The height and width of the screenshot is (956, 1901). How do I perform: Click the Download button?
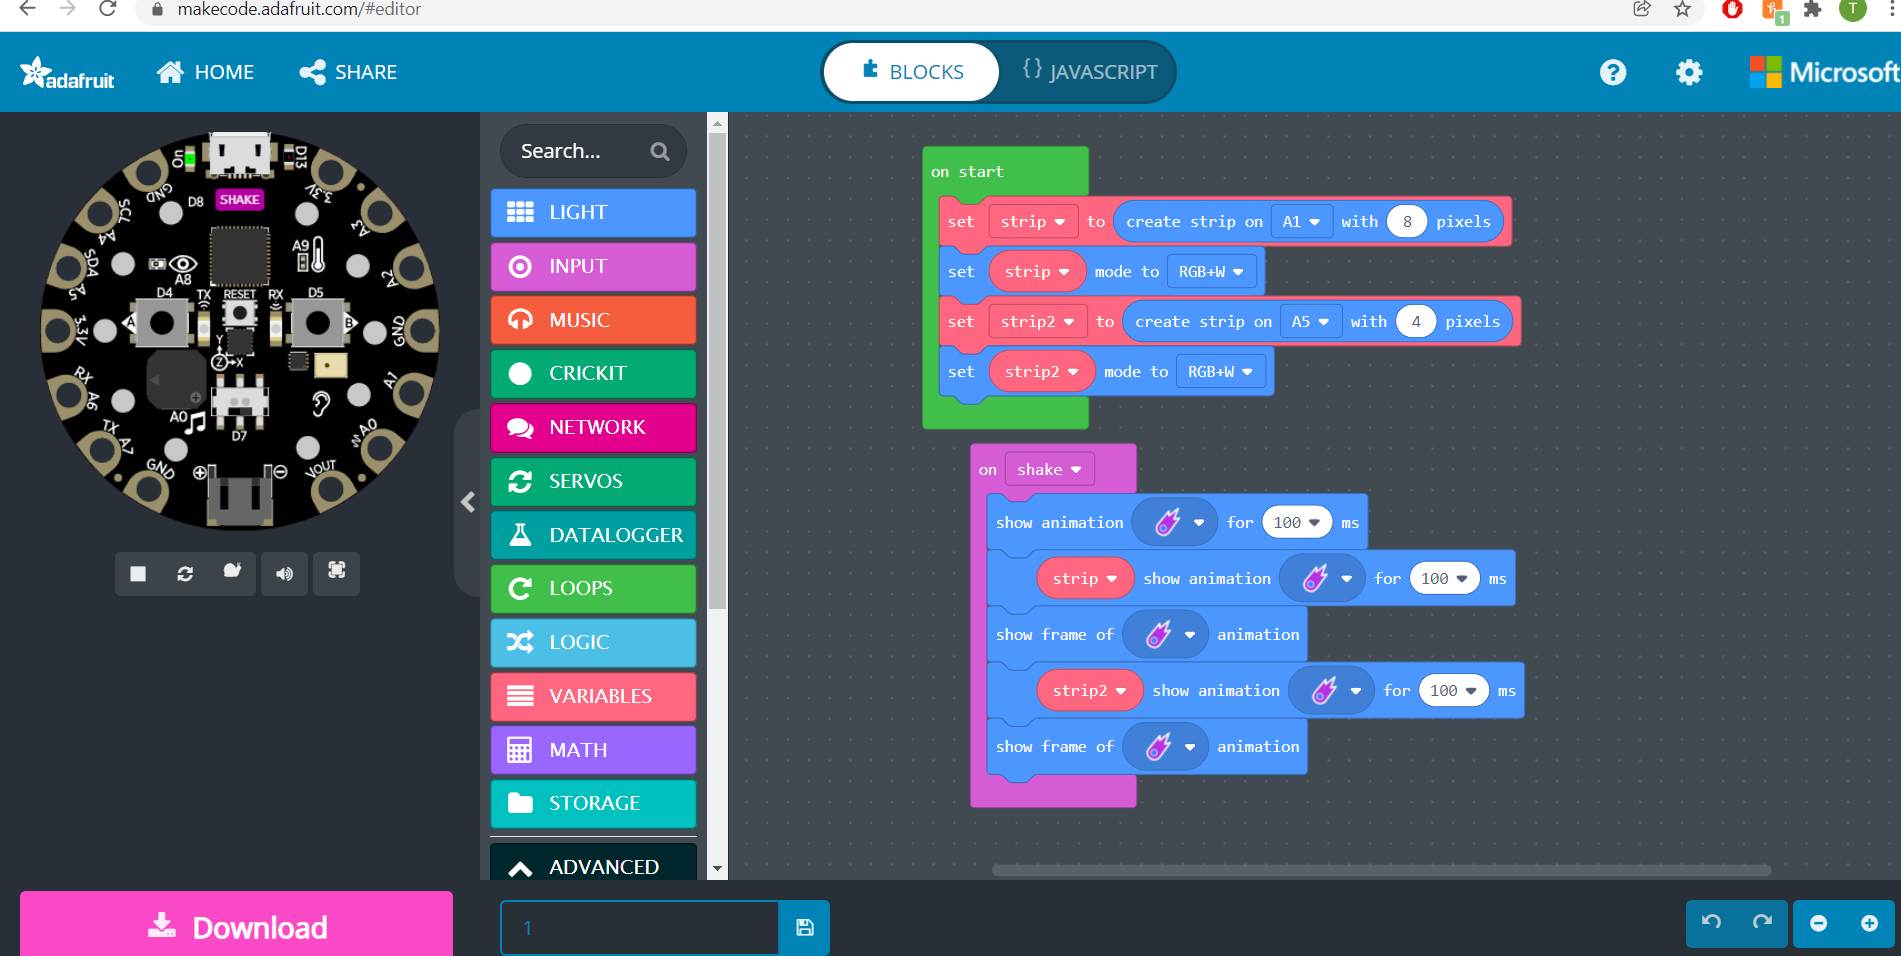236,925
